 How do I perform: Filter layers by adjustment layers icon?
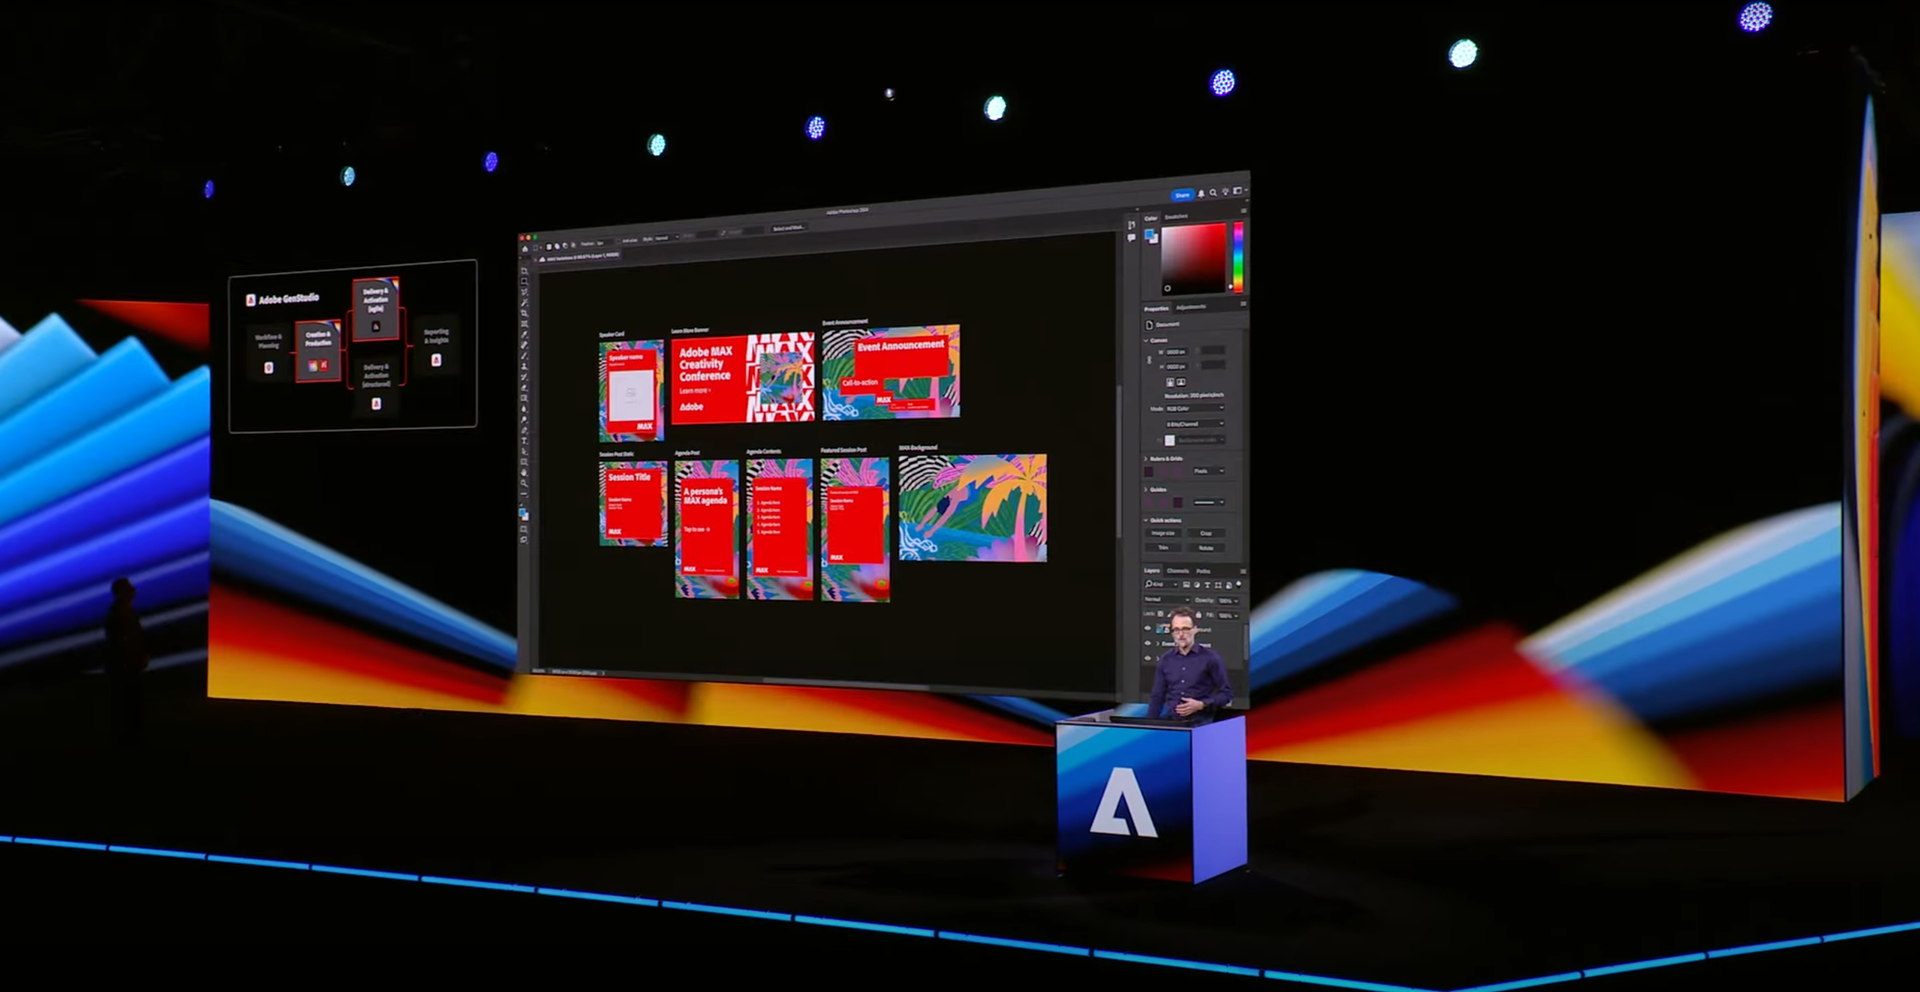(x=1197, y=584)
